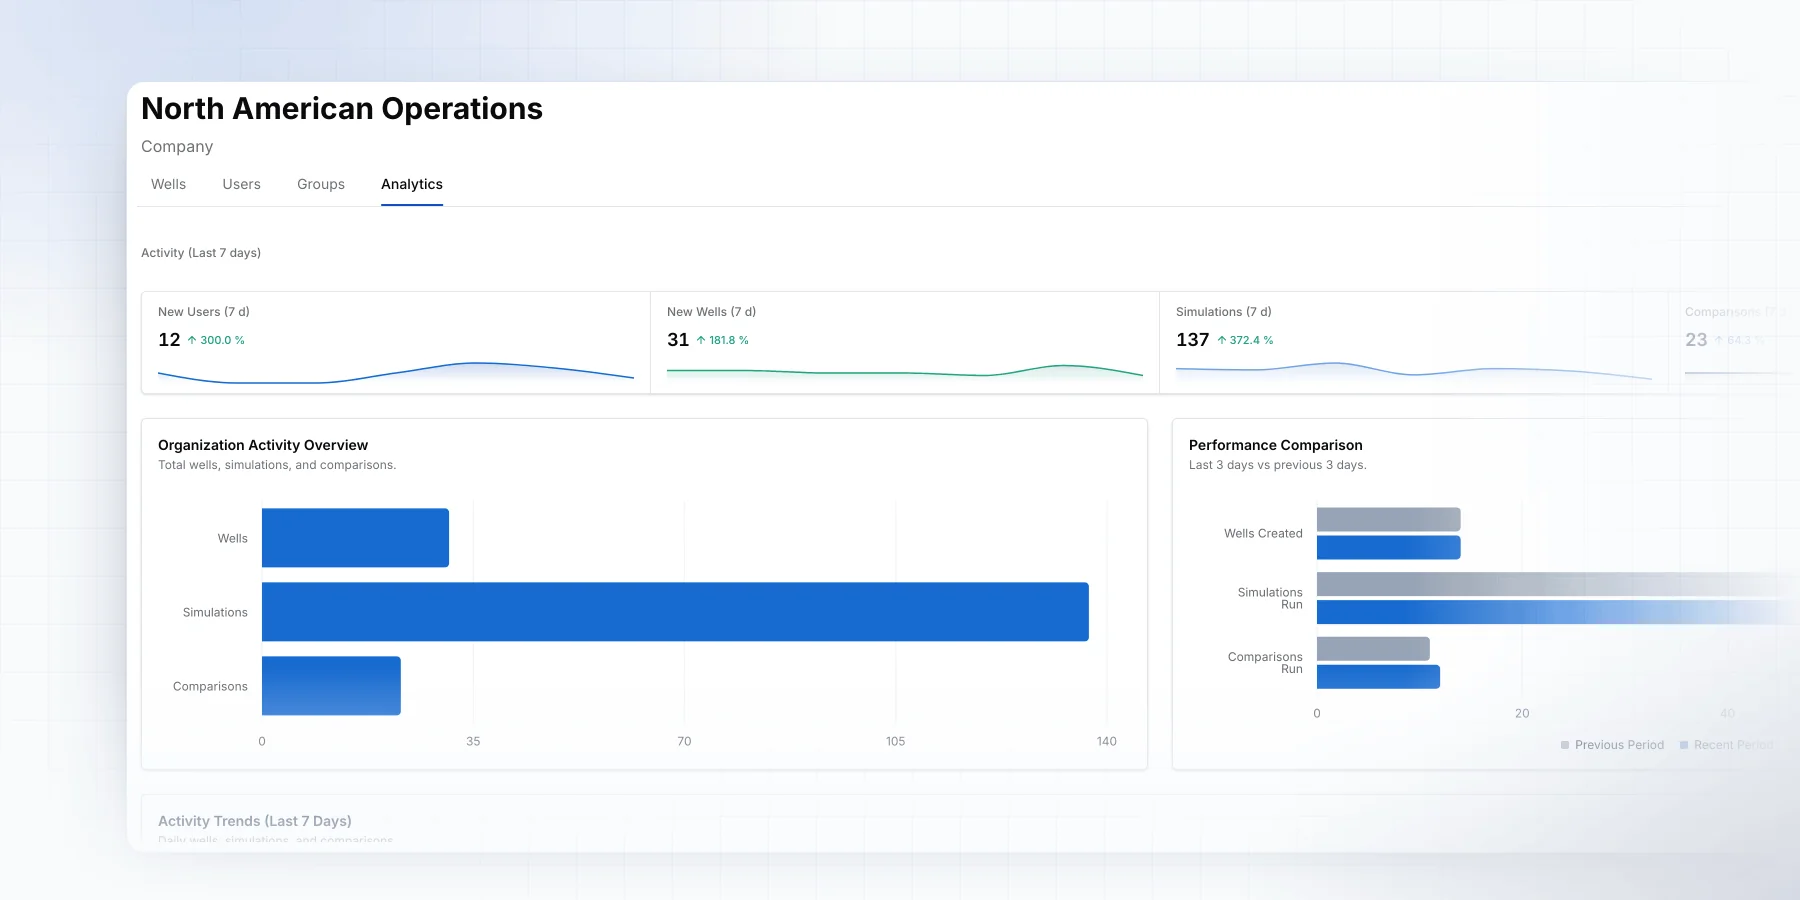Screen dimensions: 1800x900
Task: Click the Performance Comparison heading
Action: tap(1275, 445)
